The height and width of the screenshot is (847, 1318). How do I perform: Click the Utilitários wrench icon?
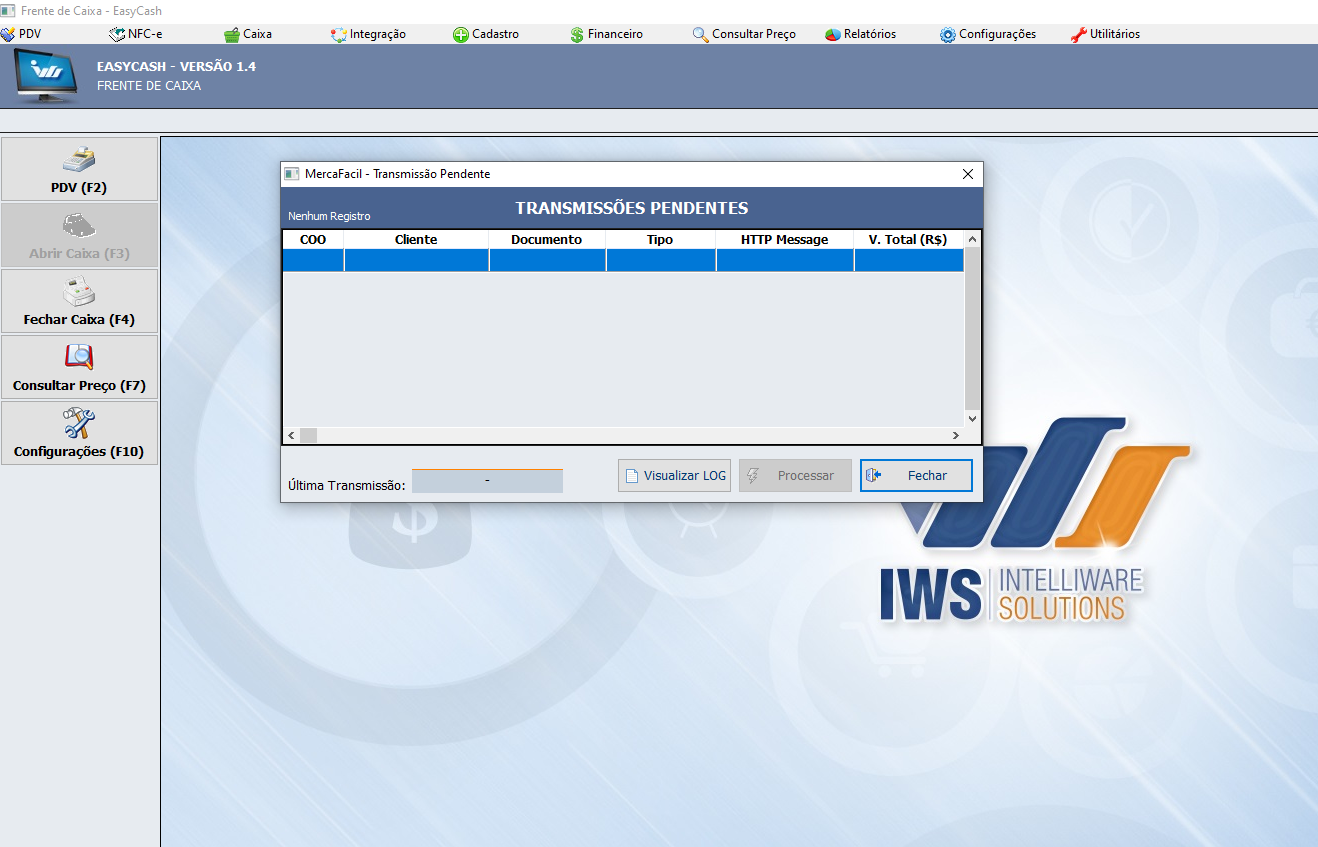1078,34
